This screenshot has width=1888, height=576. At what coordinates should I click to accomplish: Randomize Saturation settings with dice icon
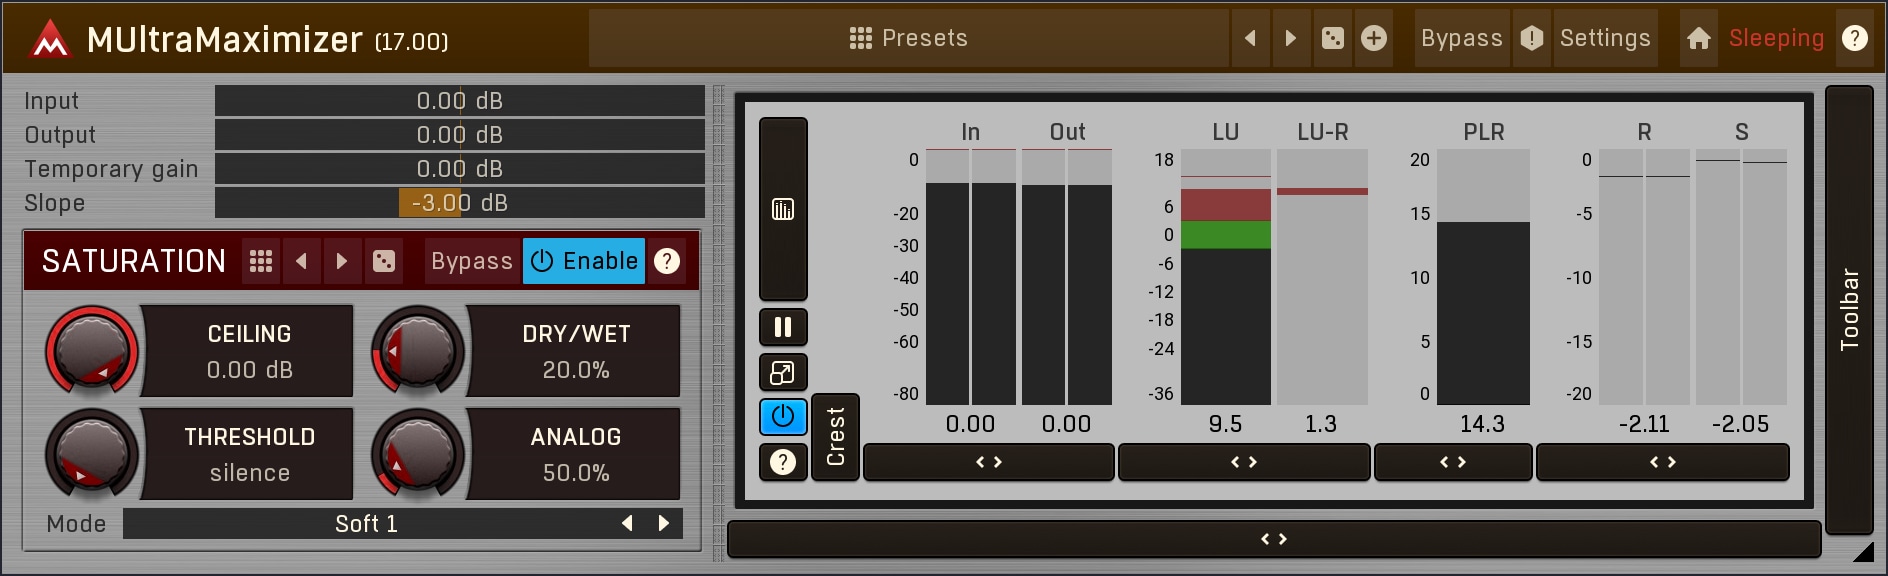[x=383, y=261]
